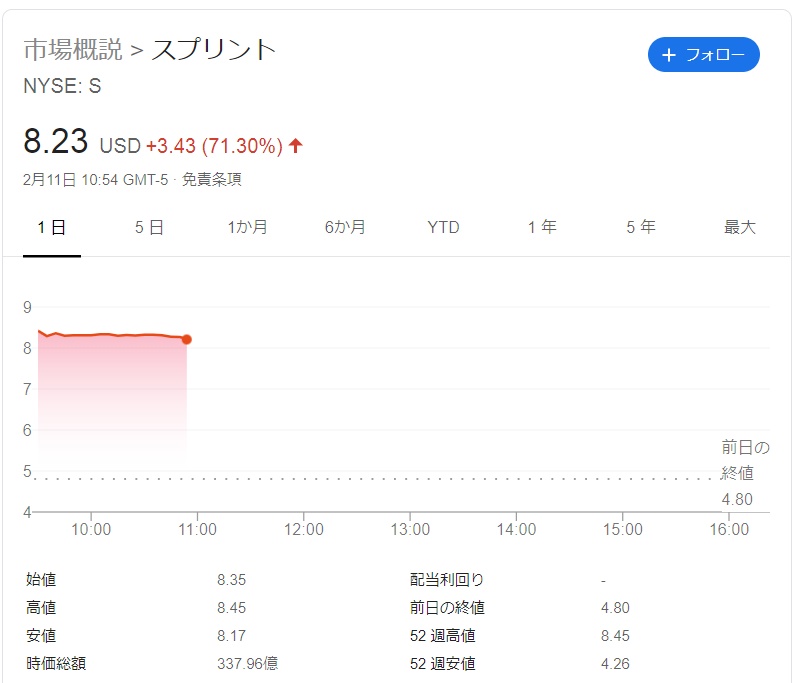Select the 1日 tab
The height and width of the screenshot is (683, 801).
[x=52, y=228]
